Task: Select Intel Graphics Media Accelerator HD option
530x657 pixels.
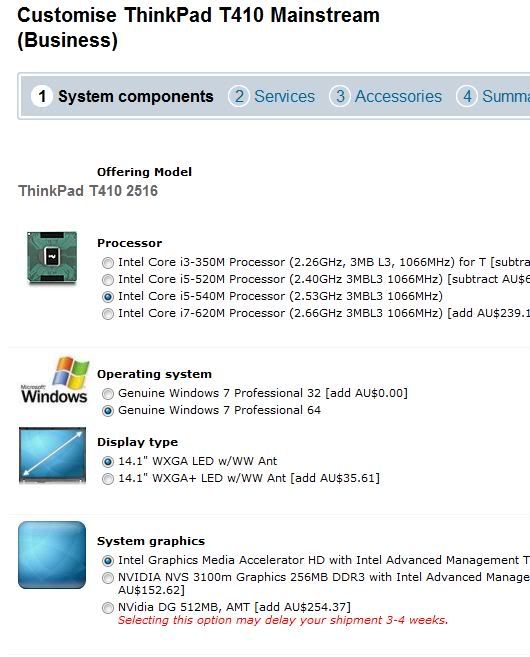Action: point(108,561)
